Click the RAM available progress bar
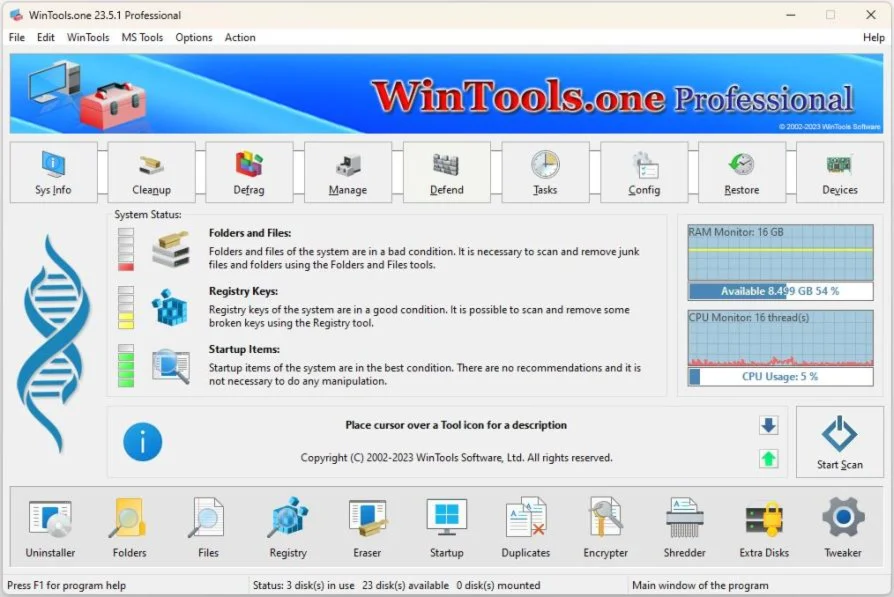The height and width of the screenshot is (597, 894). click(780, 290)
